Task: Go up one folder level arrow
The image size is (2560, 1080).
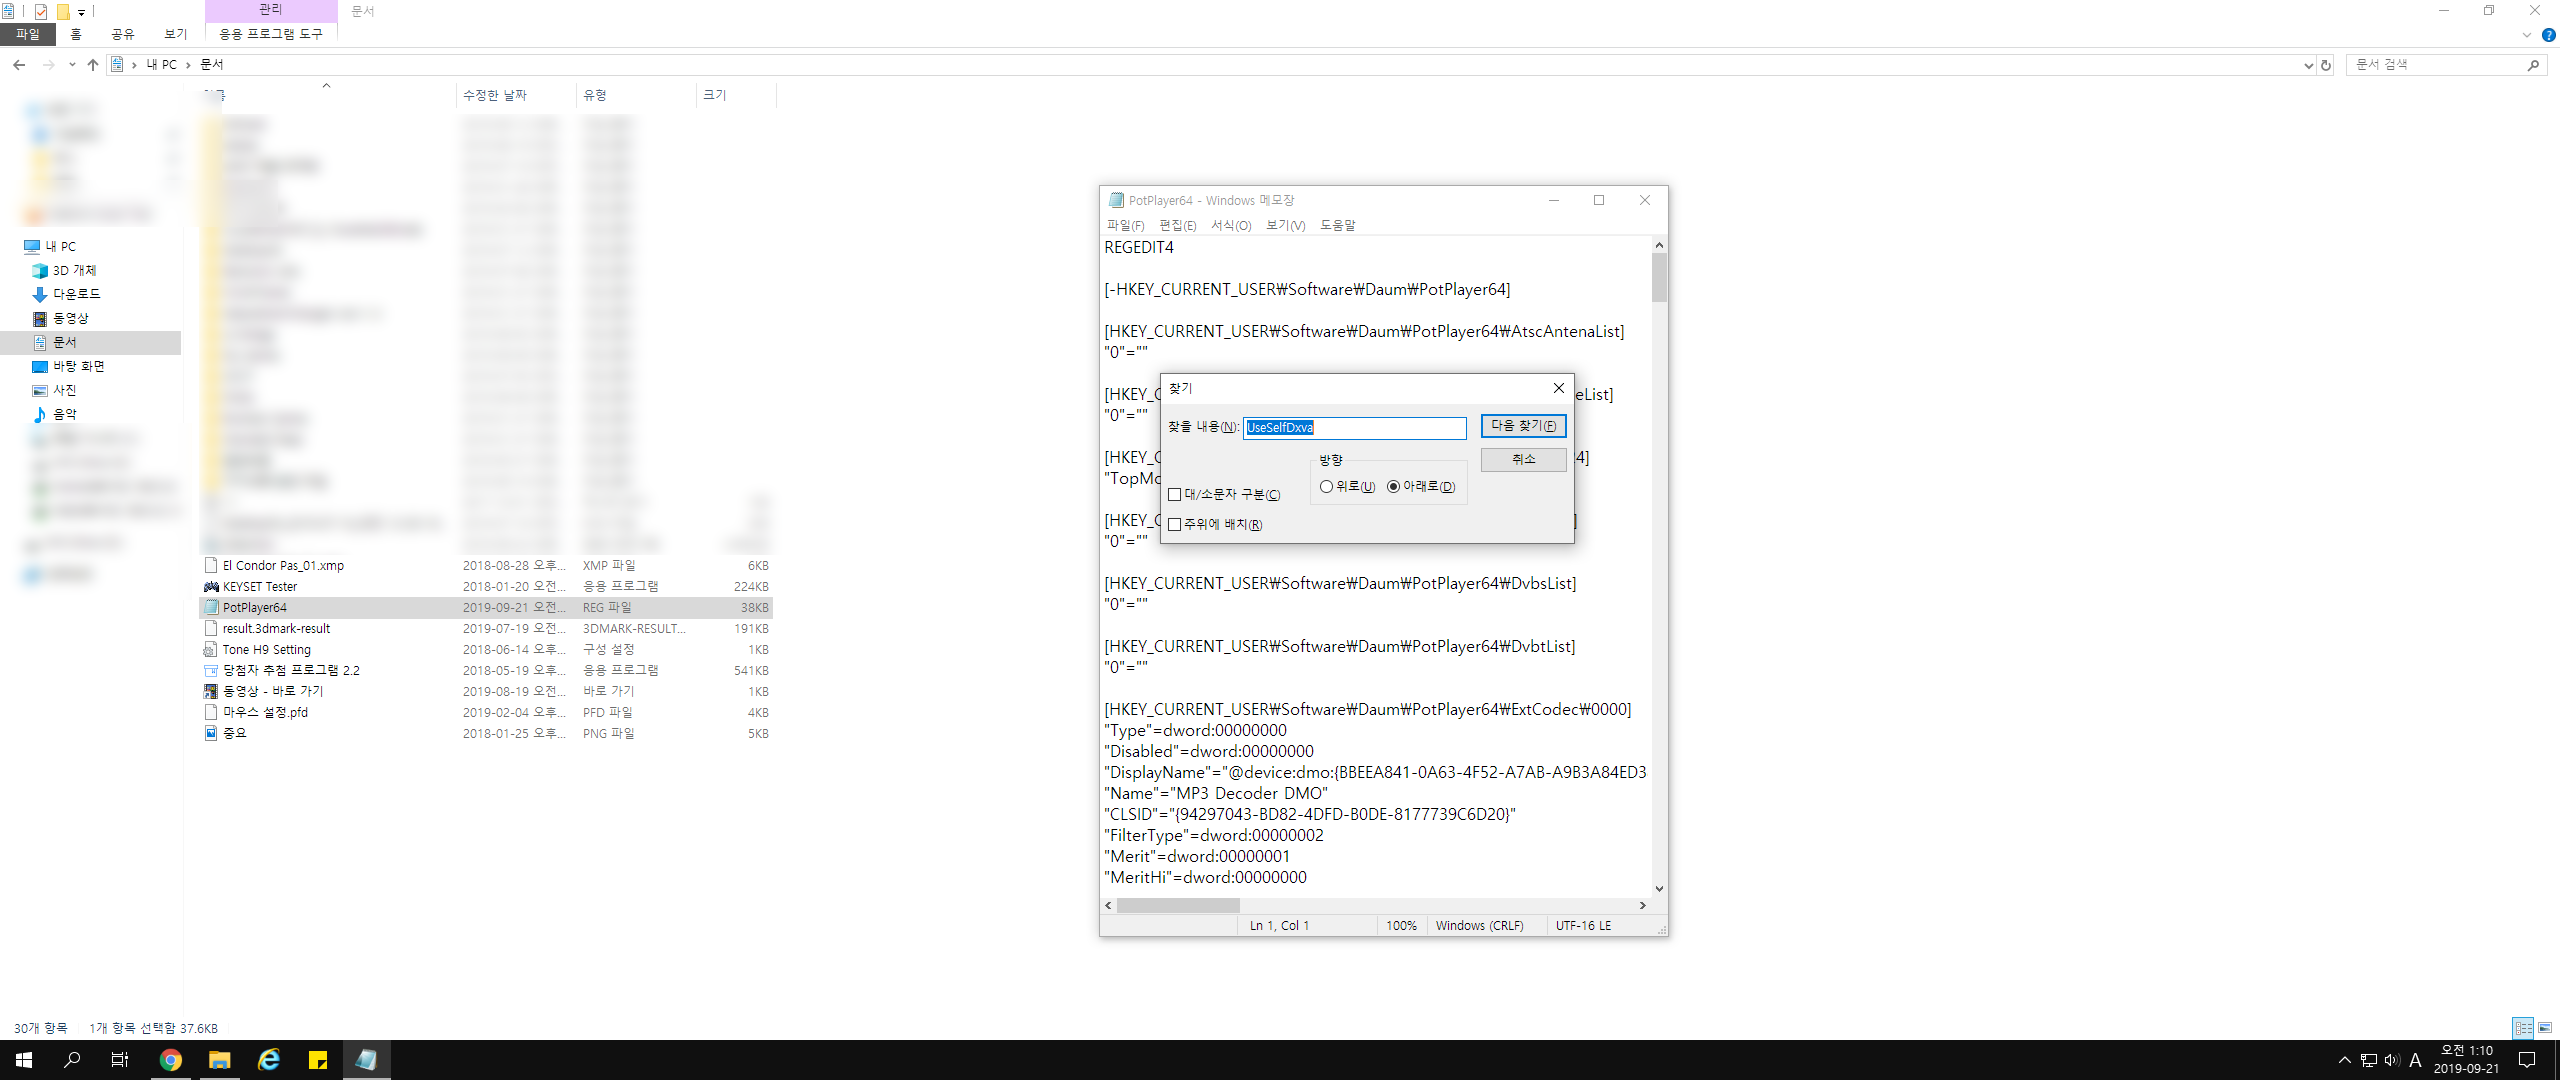Action: click(x=93, y=65)
